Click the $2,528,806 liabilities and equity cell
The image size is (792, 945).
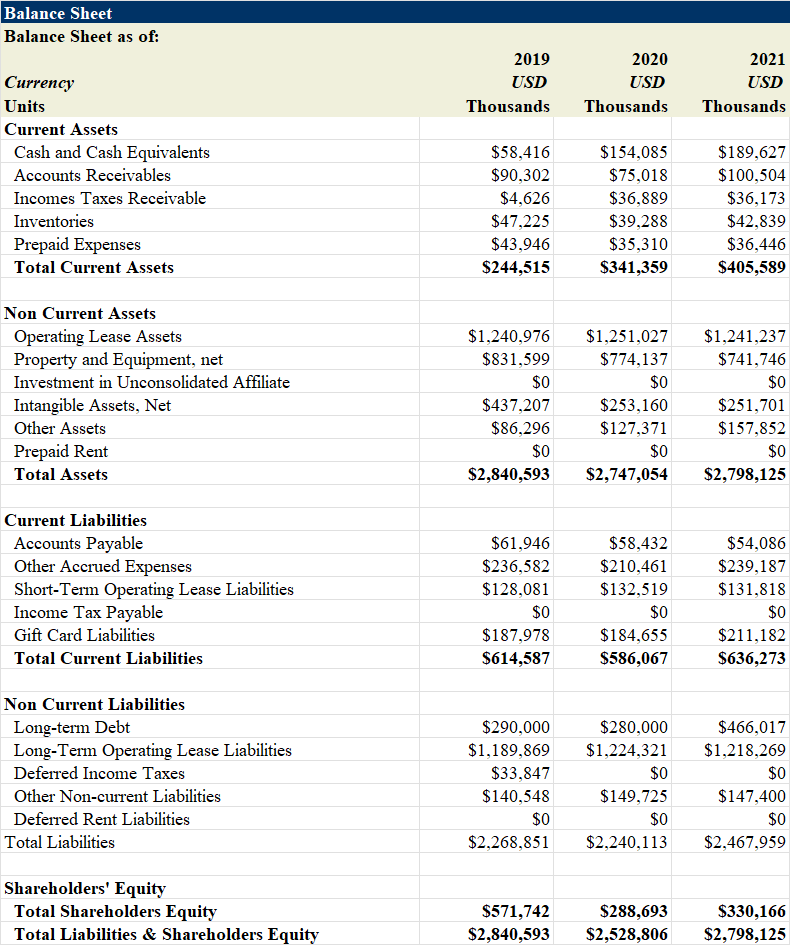click(x=627, y=934)
